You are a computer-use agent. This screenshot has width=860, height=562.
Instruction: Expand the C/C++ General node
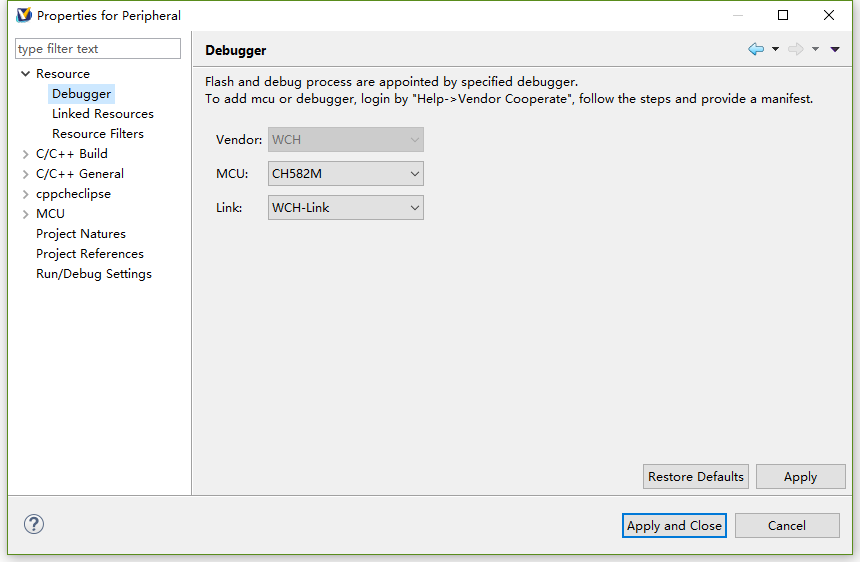tap(26, 174)
